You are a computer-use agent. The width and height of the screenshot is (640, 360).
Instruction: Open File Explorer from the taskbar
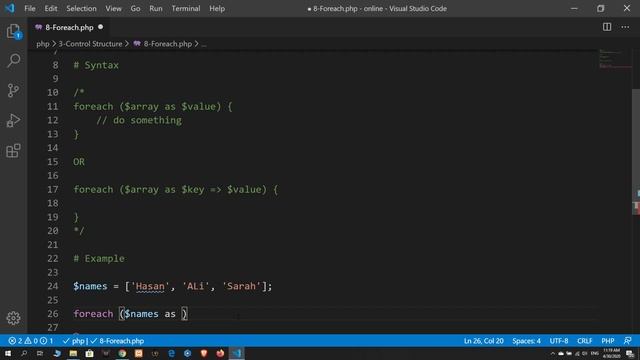[x=73, y=353]
